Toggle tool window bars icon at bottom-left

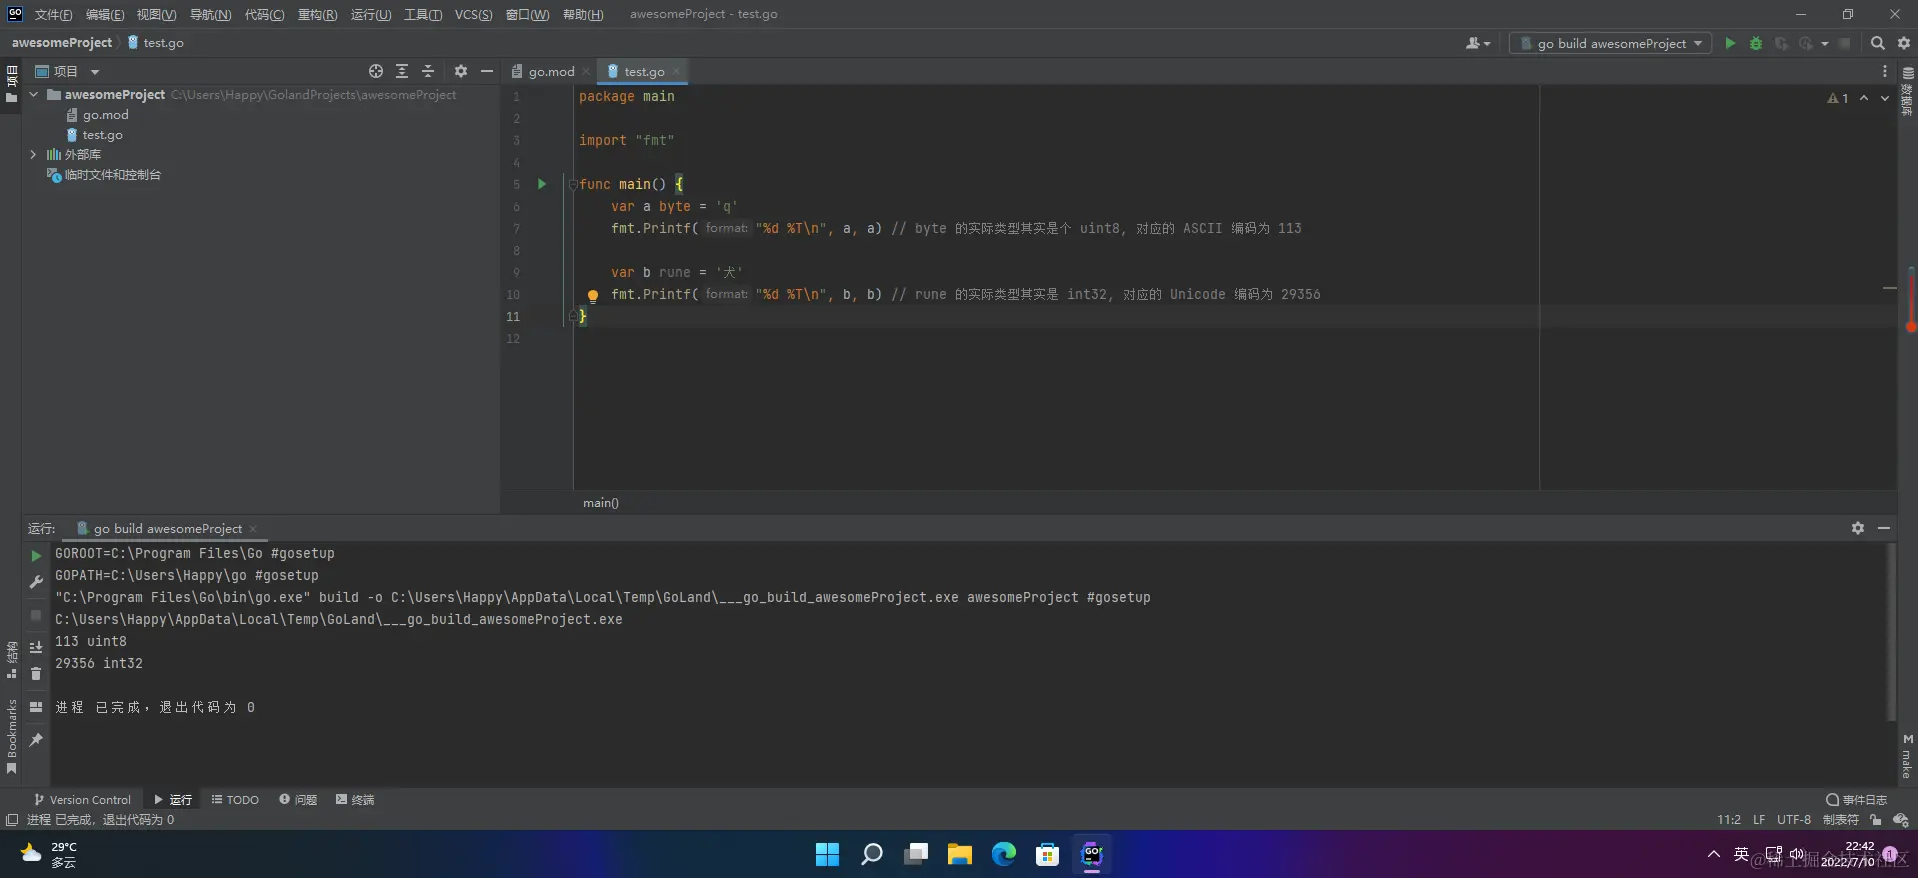(x=12, y=820)
